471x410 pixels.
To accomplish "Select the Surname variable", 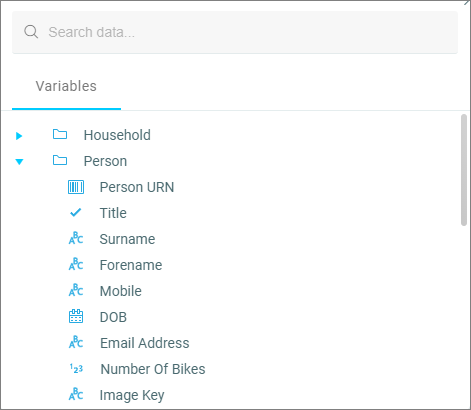I will [x=127, y=239].
